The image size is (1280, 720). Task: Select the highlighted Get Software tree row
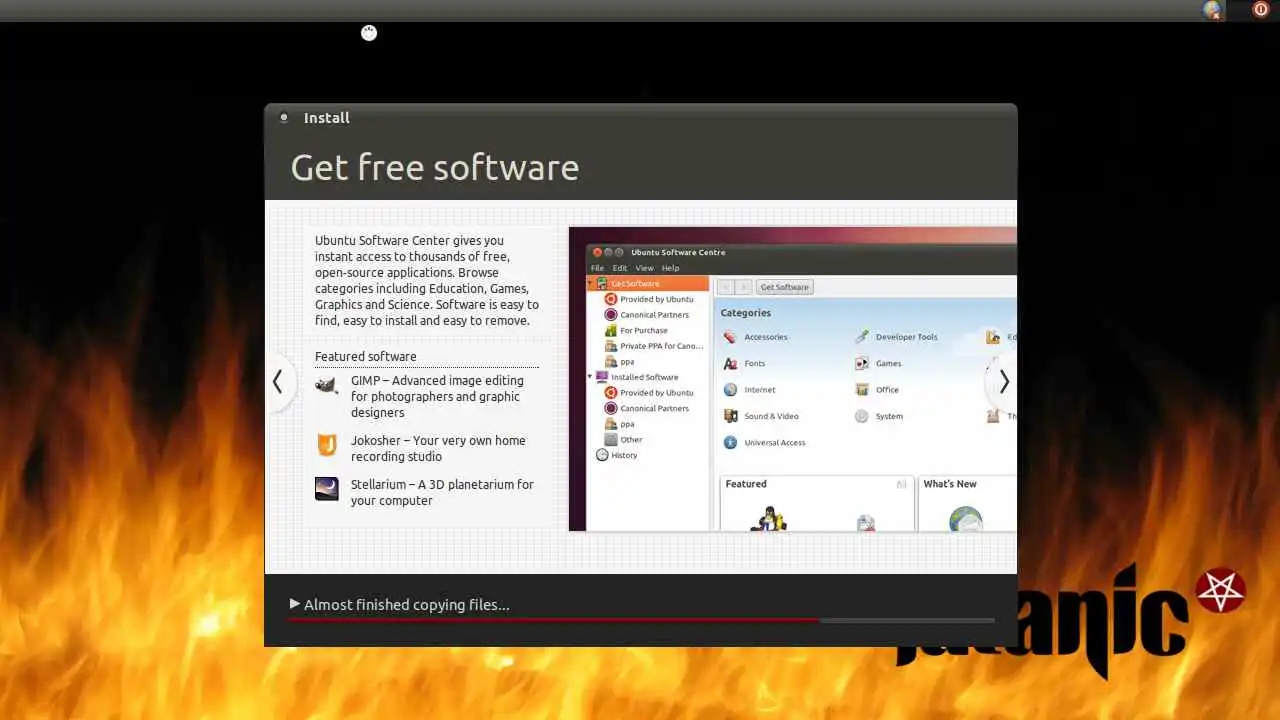click(648, 284)
